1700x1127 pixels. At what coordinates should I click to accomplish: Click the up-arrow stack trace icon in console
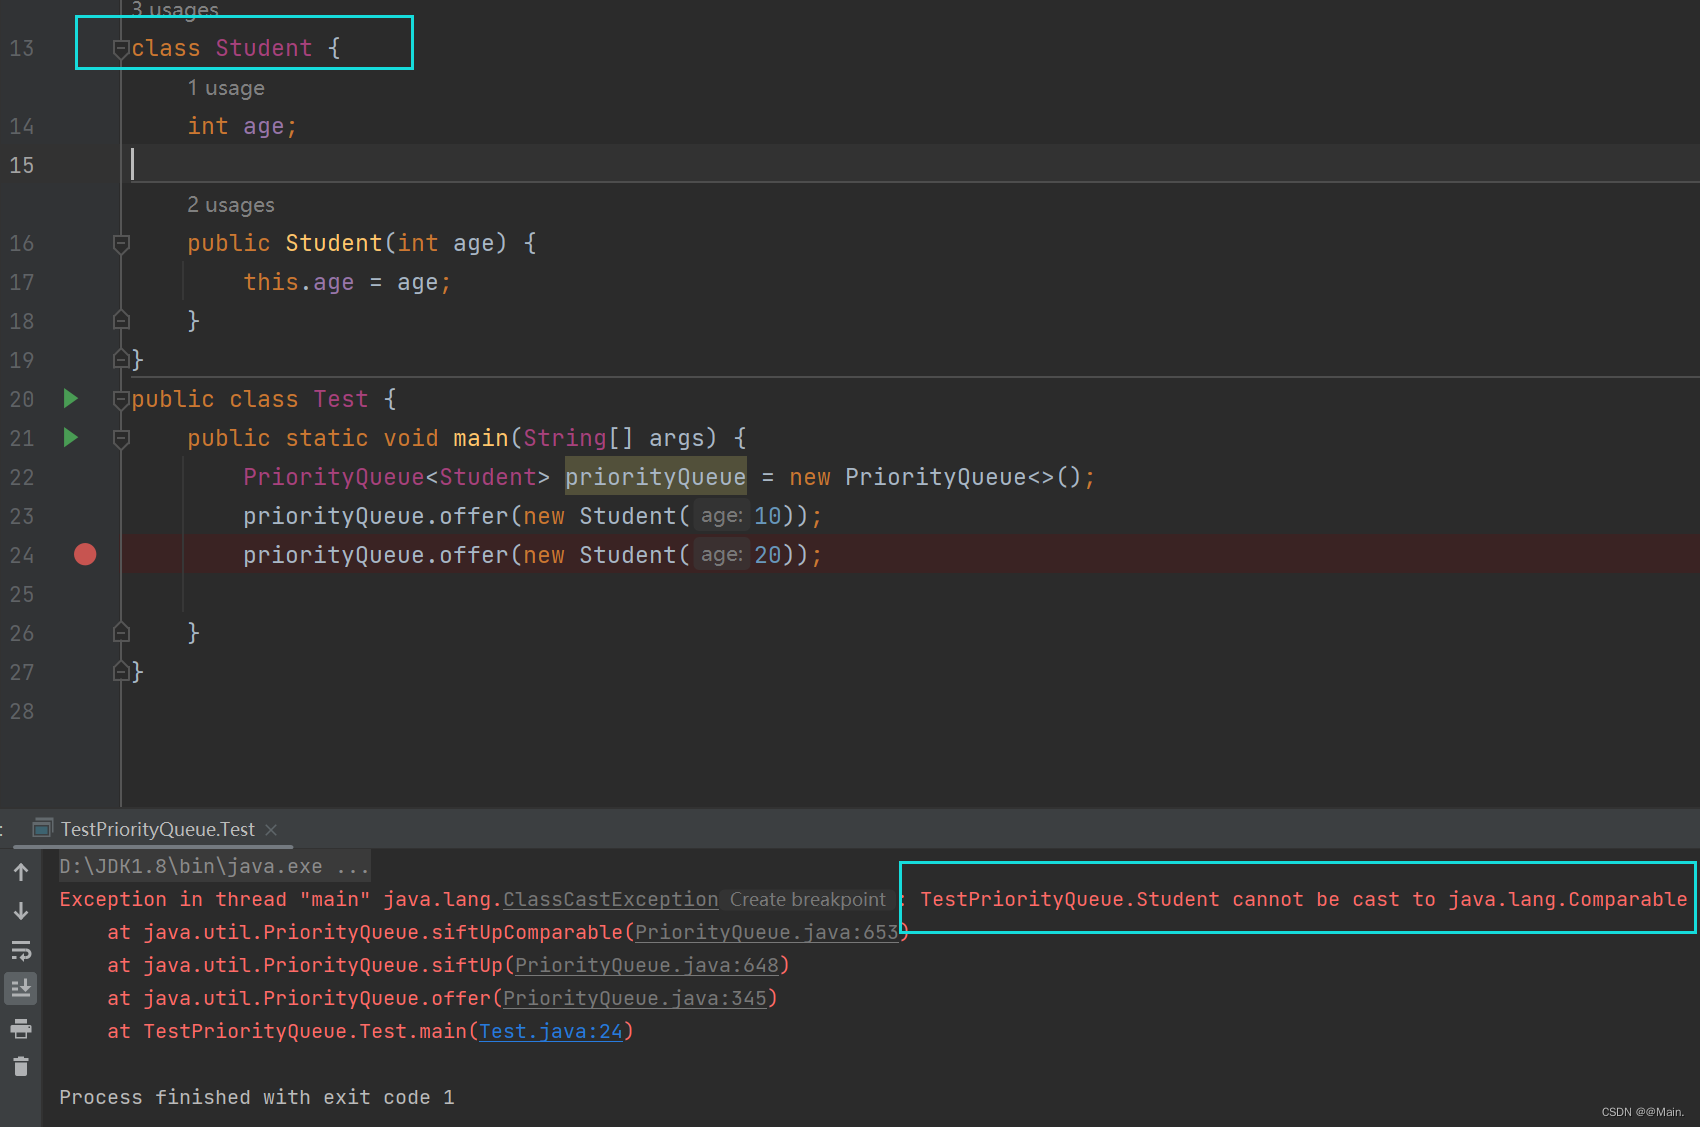point(21,872)
